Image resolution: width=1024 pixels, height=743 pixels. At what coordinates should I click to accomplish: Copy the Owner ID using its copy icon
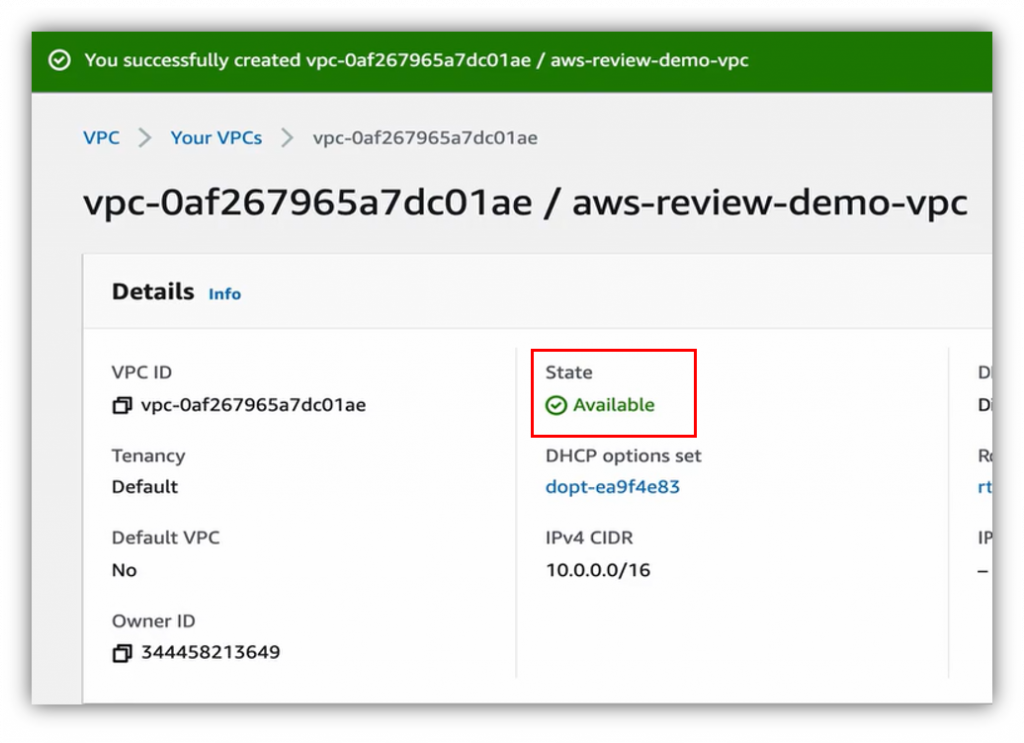click(122, 652)
